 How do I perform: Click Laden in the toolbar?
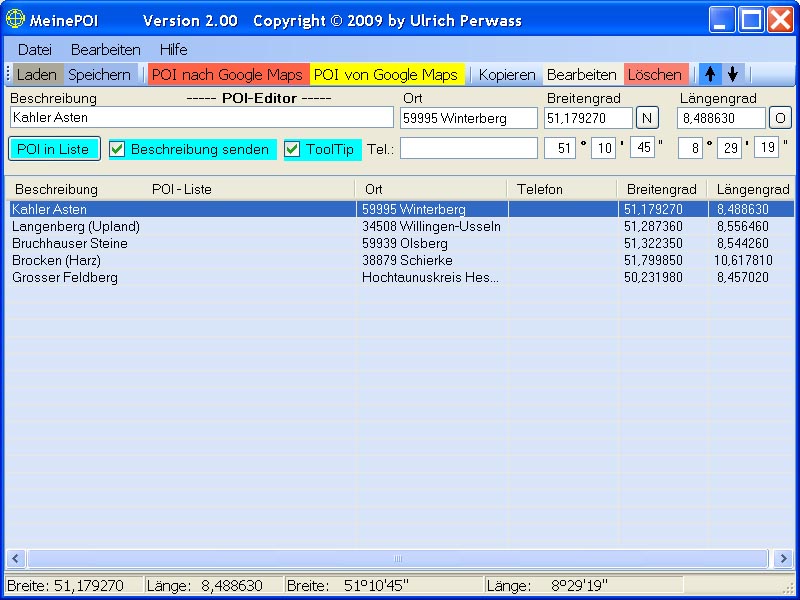[37, 74]
